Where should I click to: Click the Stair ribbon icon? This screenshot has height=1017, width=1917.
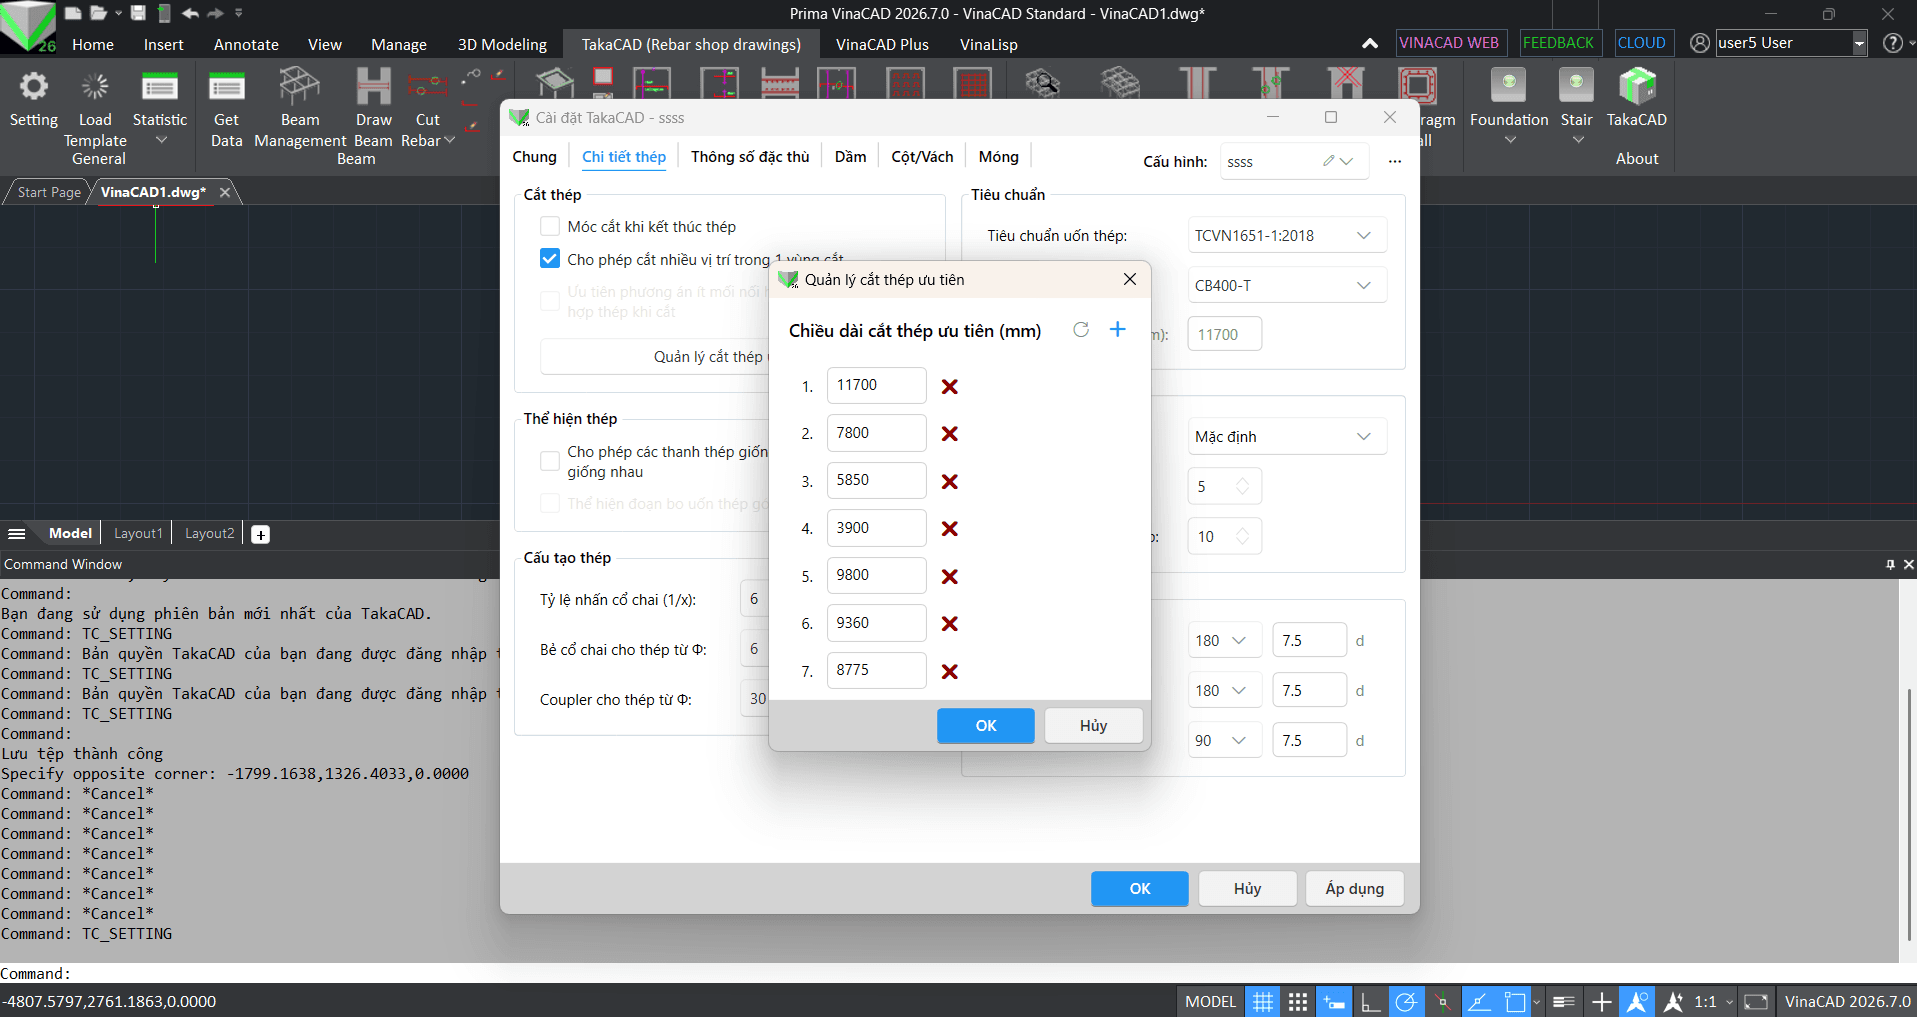pos(1576,87)
